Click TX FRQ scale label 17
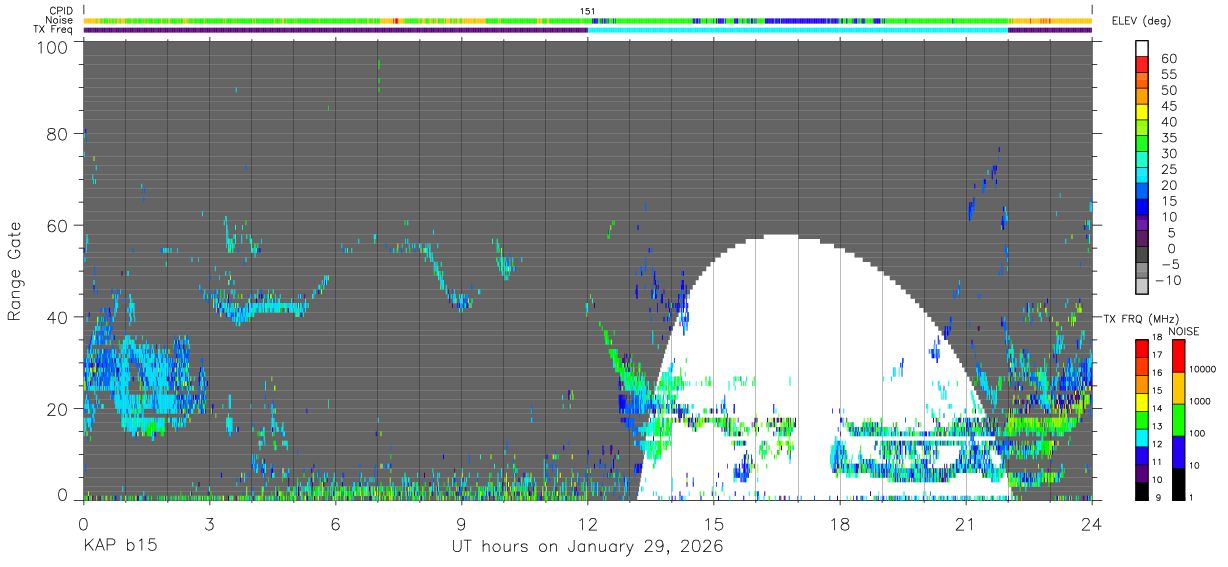This screenshot has height=567, width=1228. 1156,355
